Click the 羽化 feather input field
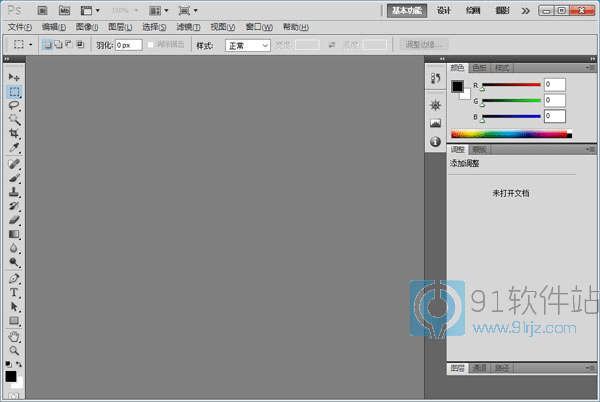This screenshot has height=402, width=600. [x=128, y=45]
